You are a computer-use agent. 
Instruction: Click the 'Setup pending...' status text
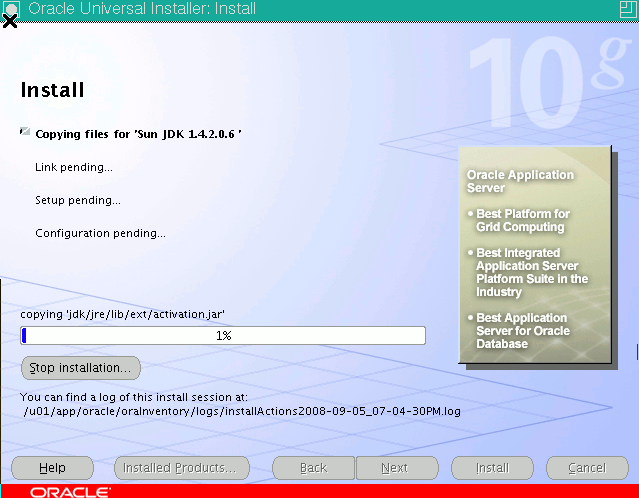click(x=78, y=200)
